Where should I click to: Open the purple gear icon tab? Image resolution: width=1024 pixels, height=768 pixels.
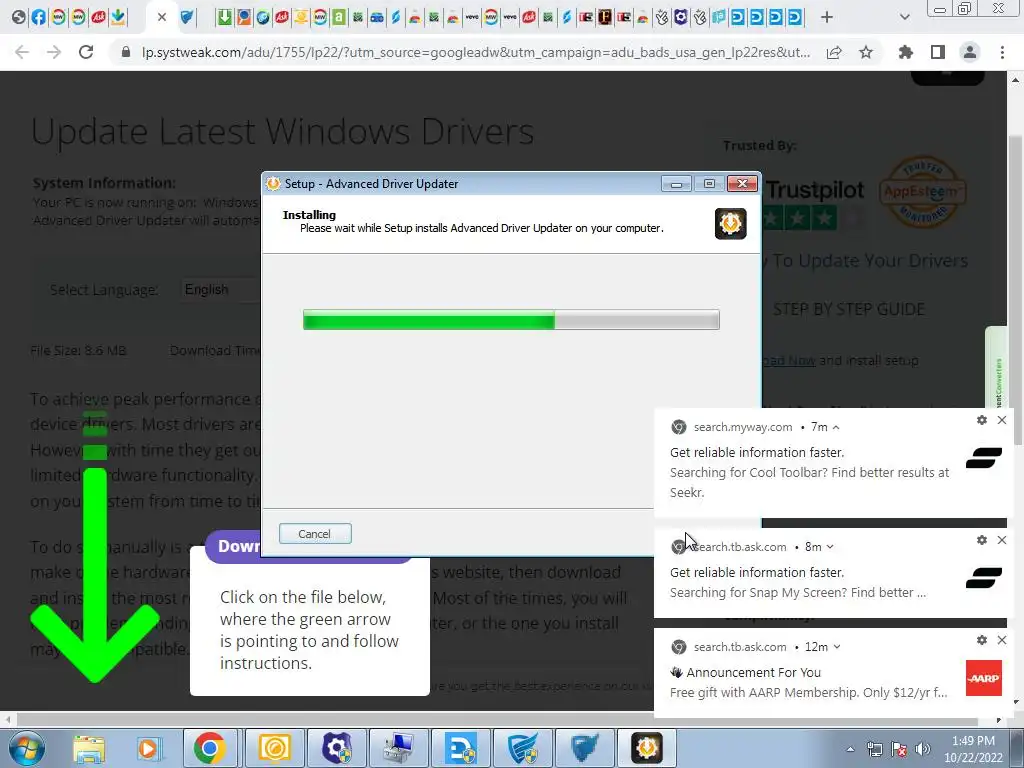click(x=680, y=17)
